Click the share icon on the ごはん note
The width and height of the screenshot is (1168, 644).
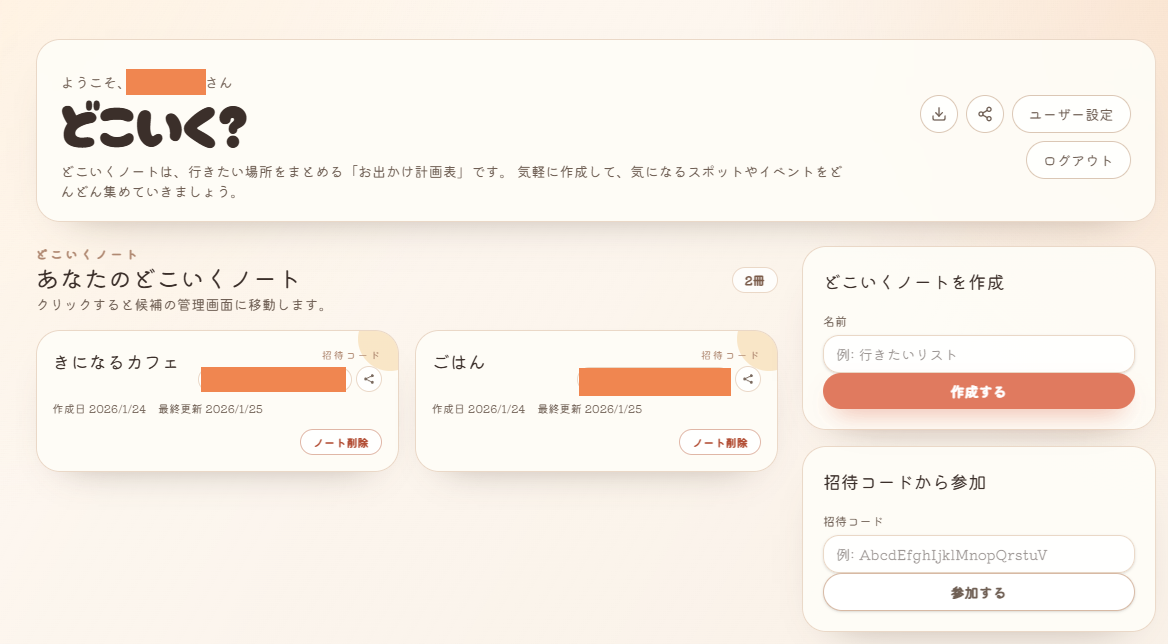(x=747, y=379)
